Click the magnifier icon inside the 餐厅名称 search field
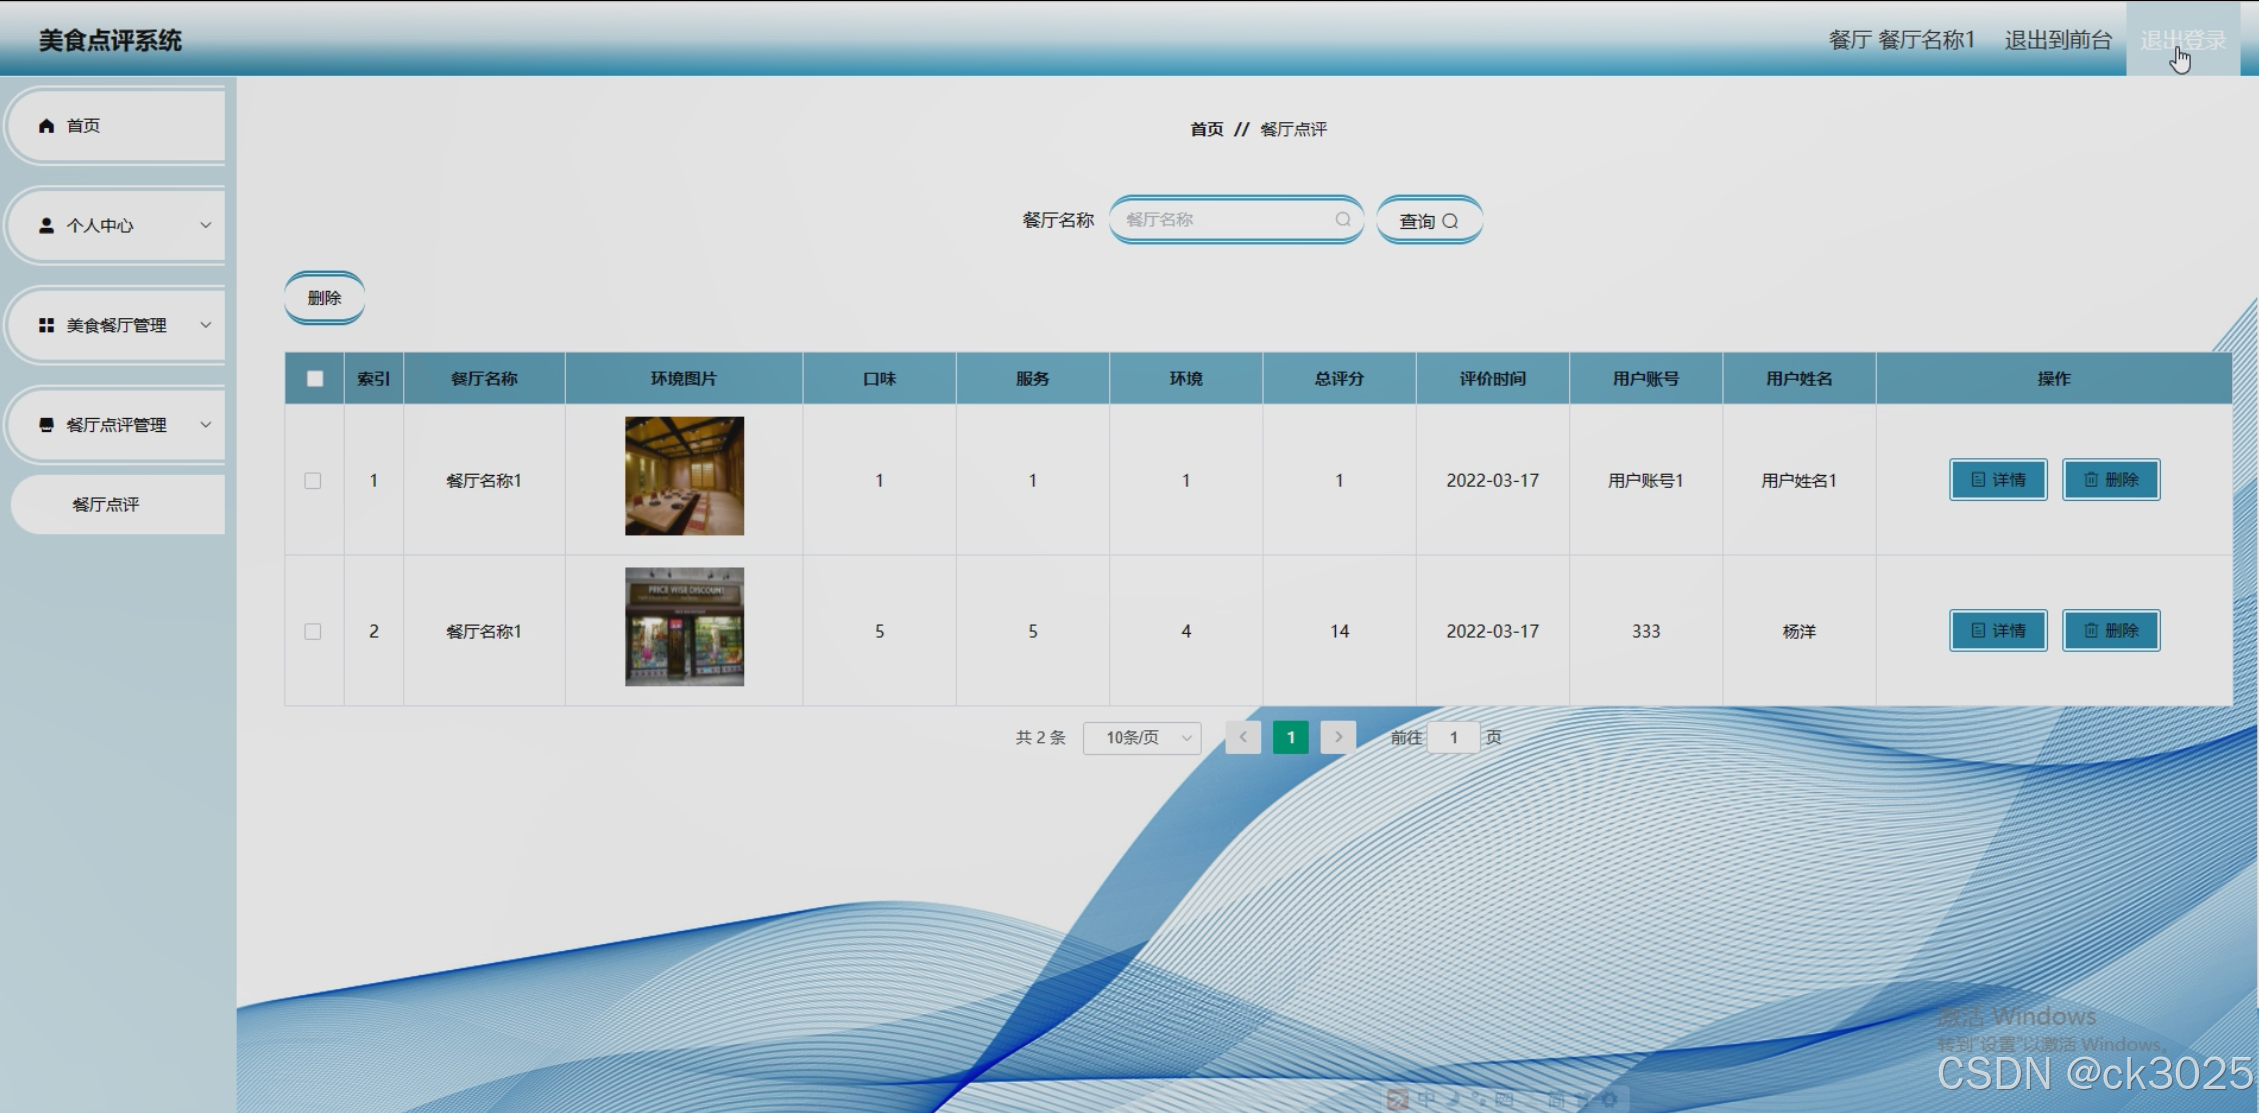 click(x=1343, y=220)
